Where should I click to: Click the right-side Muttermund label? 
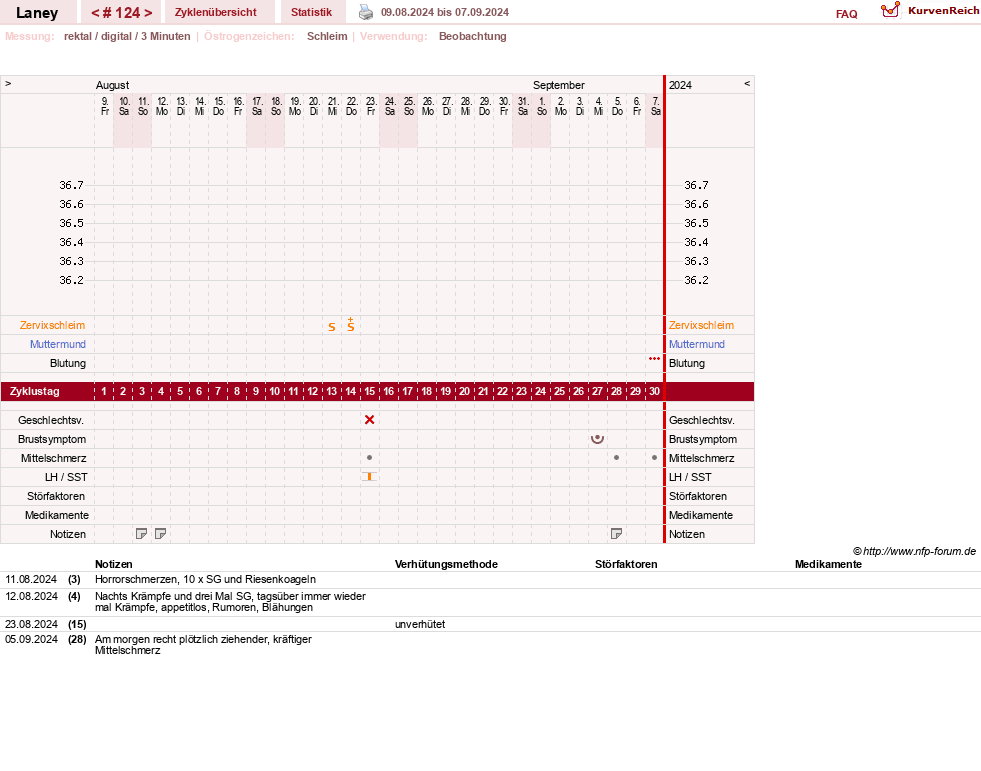click(x=696, y=344)
